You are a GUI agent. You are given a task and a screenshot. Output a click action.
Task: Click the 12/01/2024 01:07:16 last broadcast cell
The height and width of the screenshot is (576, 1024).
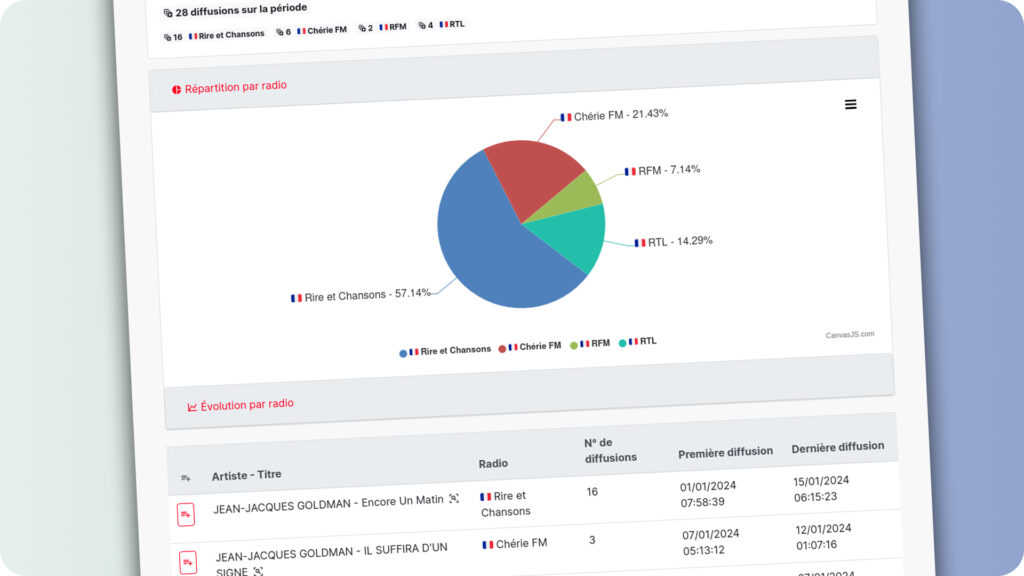[824, 537]
